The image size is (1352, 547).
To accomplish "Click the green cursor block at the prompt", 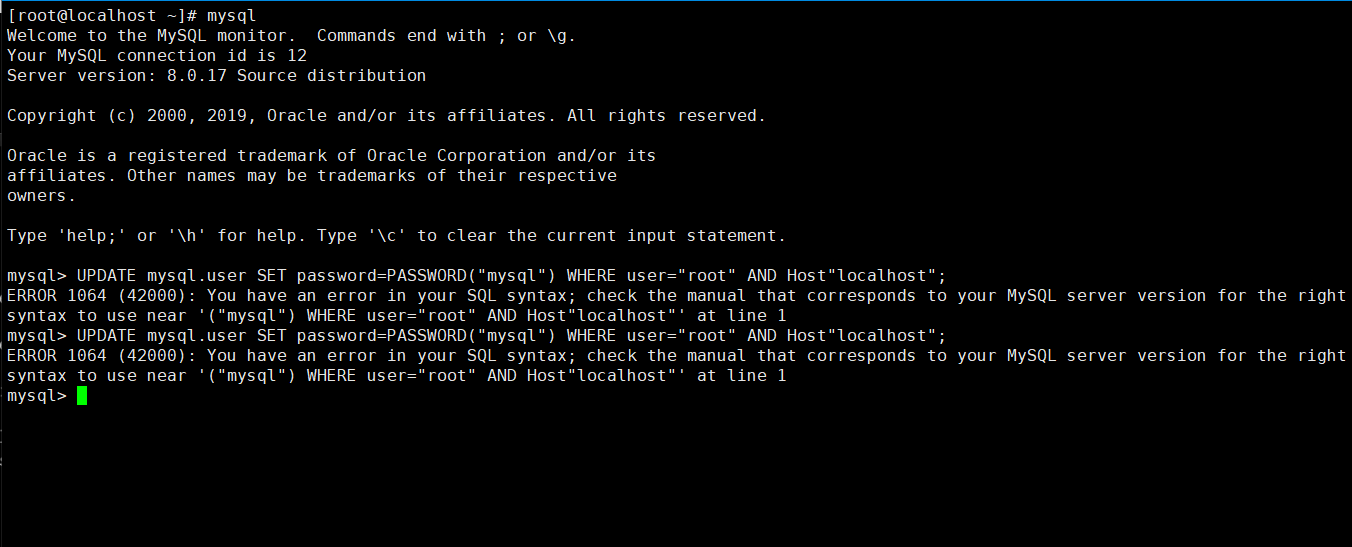I will pyautogui.click(x=82, y=396).
